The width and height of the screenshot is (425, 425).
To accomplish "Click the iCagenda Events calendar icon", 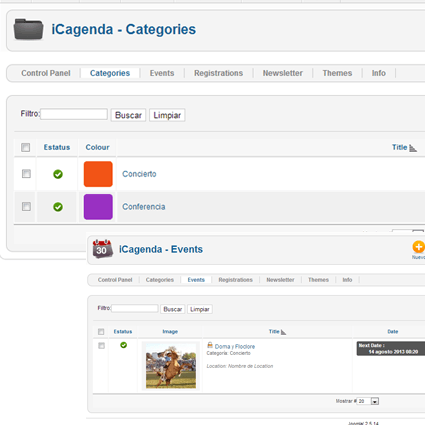I will point(102,249).
